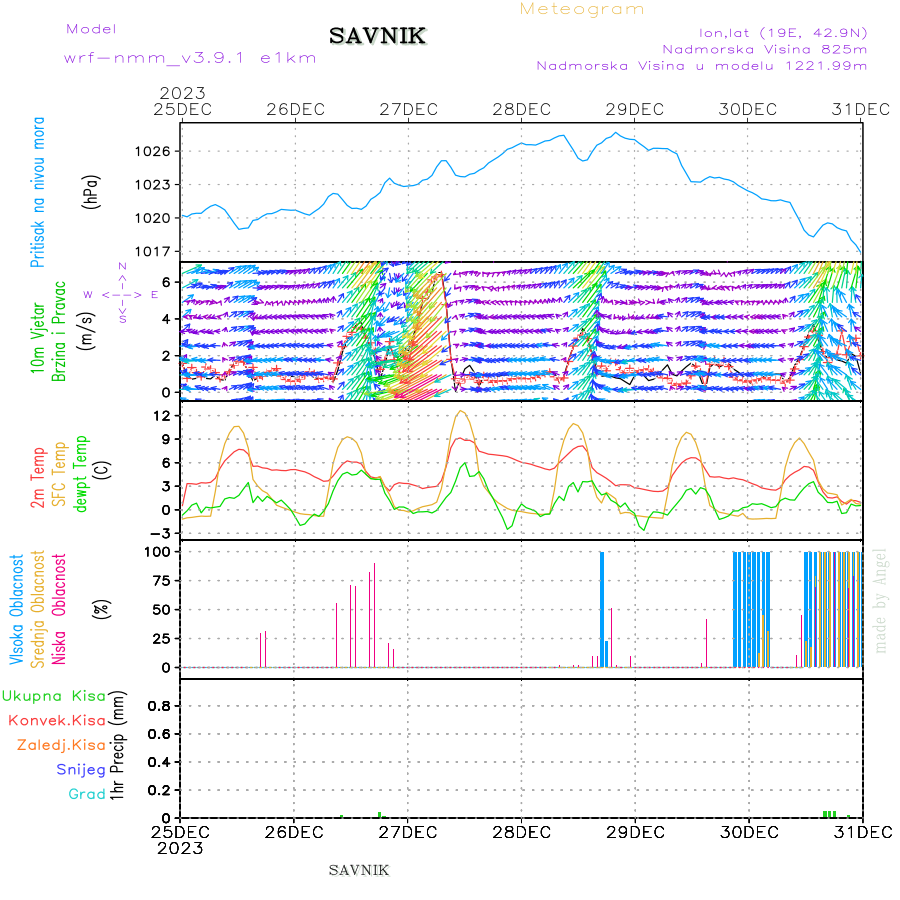
Task: Select the "Srednja Oblacnost" cloud label
Action: (38, 609)
